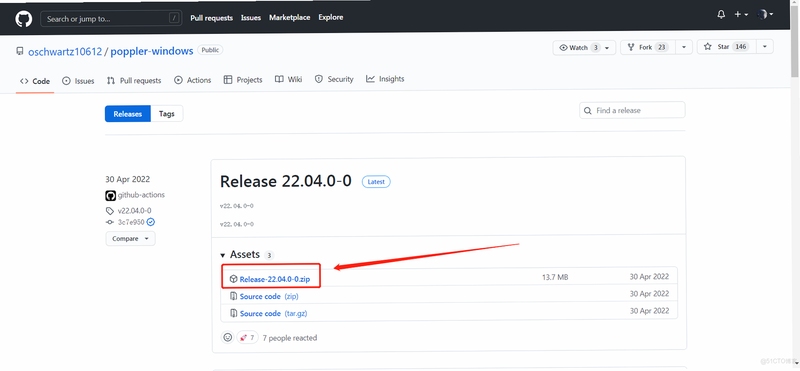Click the Find a release search box
Screen dimensions: 800x371
point(632,110)
